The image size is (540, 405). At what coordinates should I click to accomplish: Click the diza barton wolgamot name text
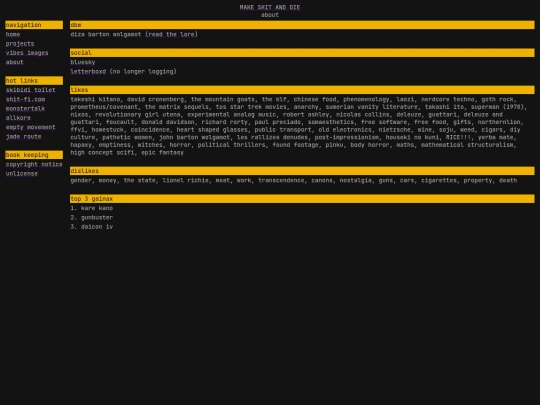[x=106, y=34]
